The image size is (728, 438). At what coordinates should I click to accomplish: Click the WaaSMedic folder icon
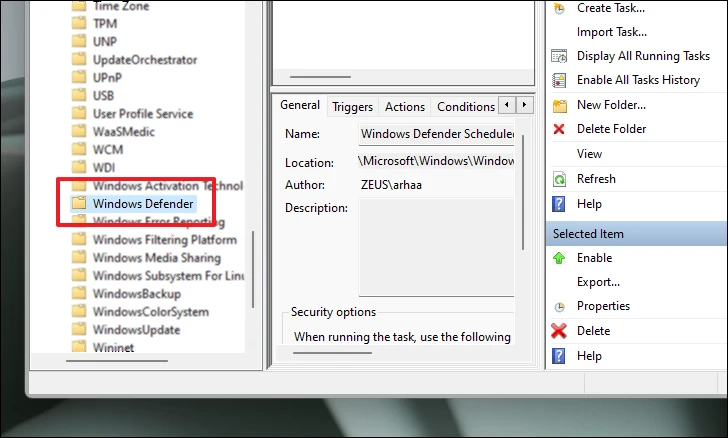pyautogui.click(x=79, y=131)
